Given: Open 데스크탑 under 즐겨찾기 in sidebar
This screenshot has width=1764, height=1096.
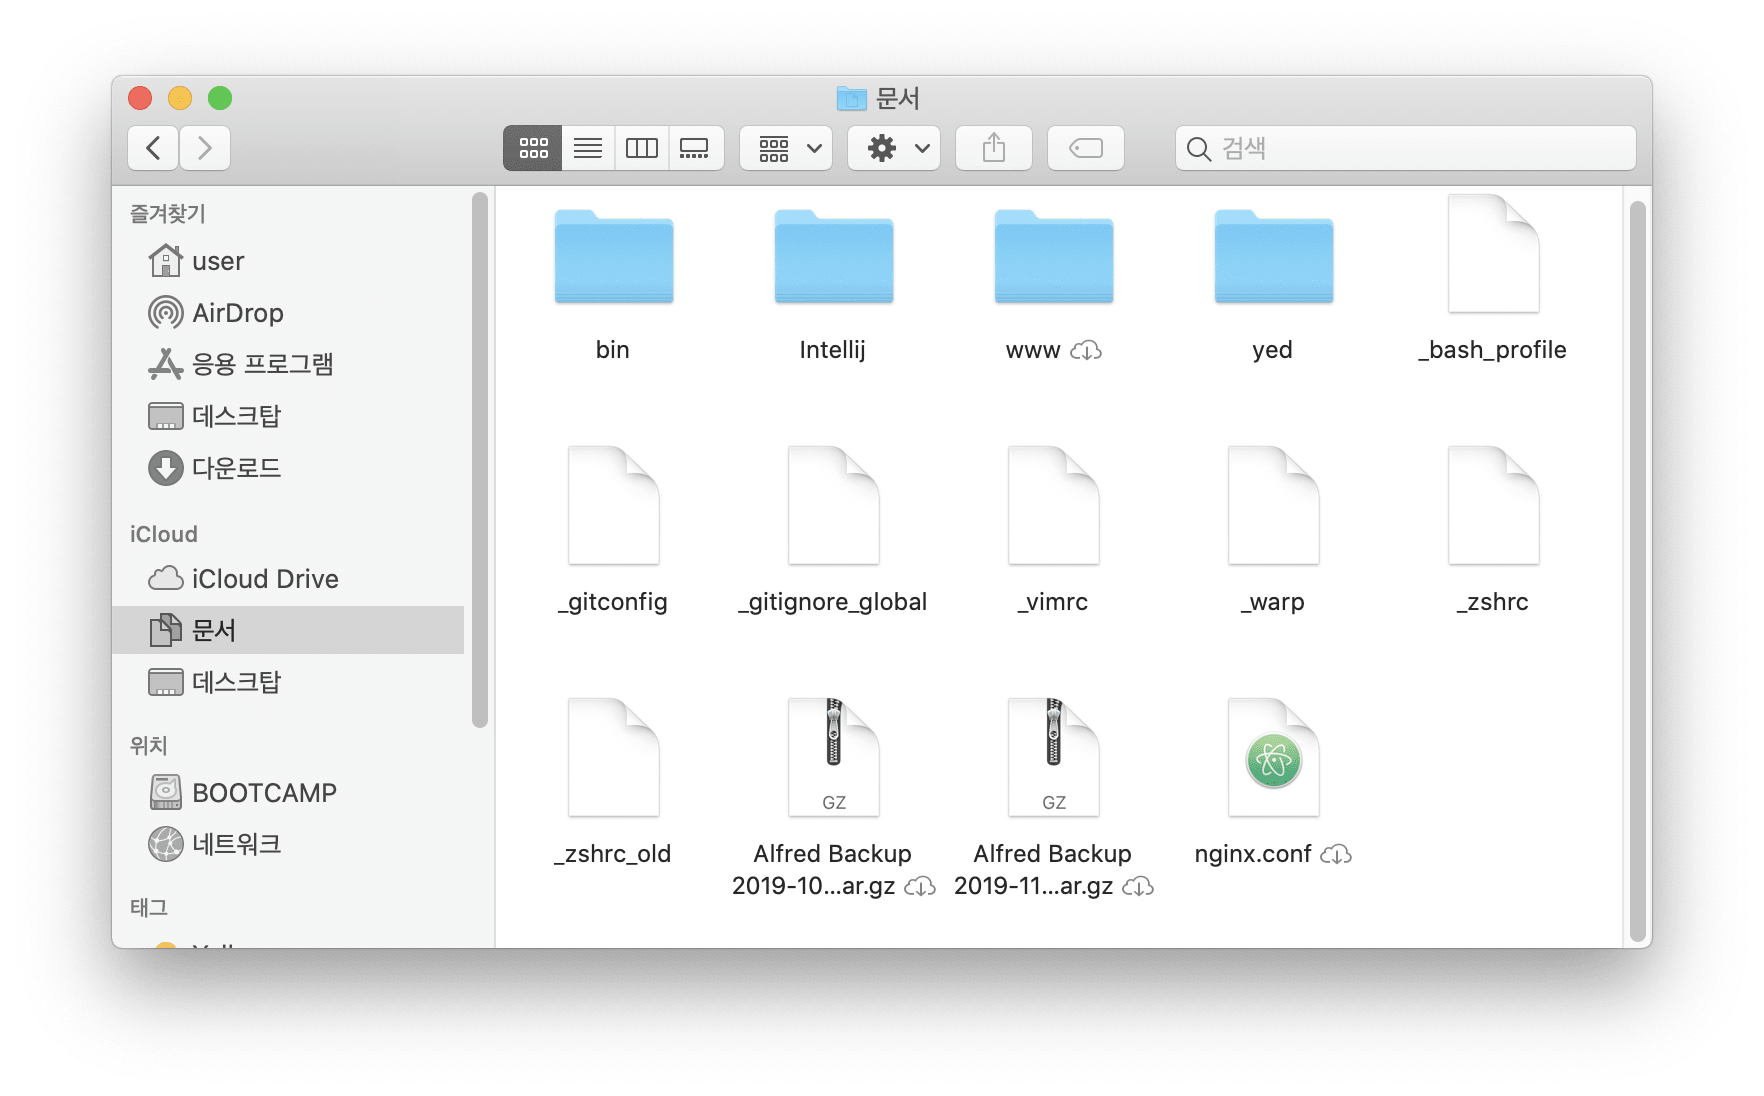Looking at the screenshot, I should tap(288, 416).
